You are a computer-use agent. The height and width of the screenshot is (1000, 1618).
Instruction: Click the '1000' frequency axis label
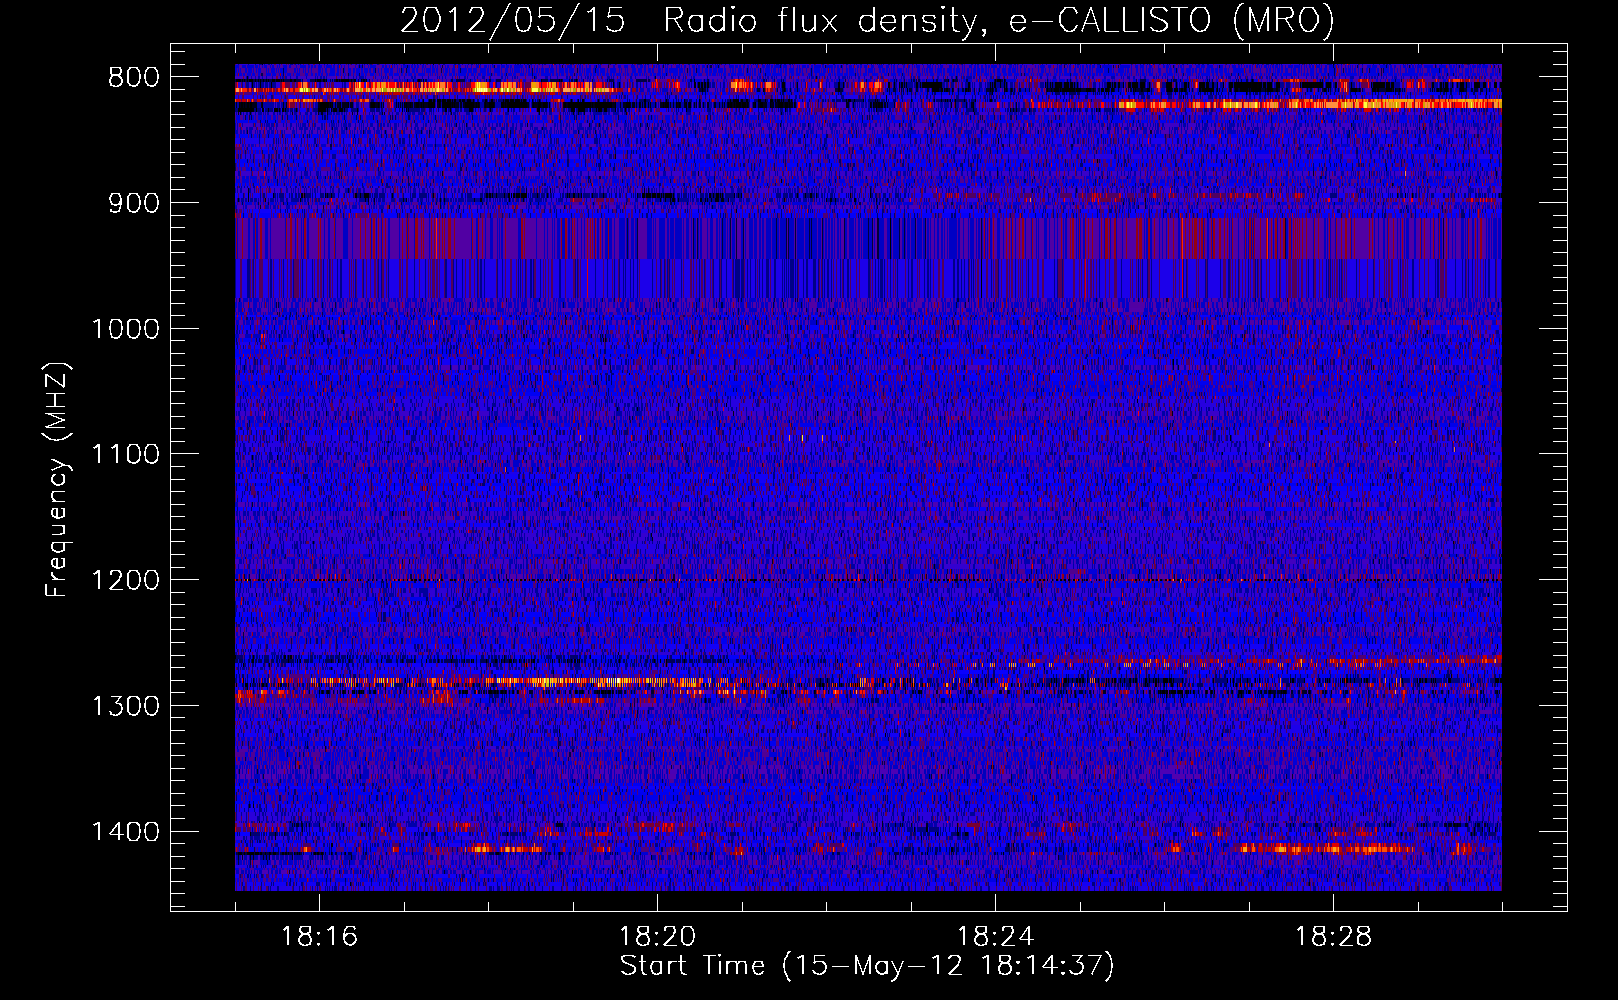(x=125, y=329)
